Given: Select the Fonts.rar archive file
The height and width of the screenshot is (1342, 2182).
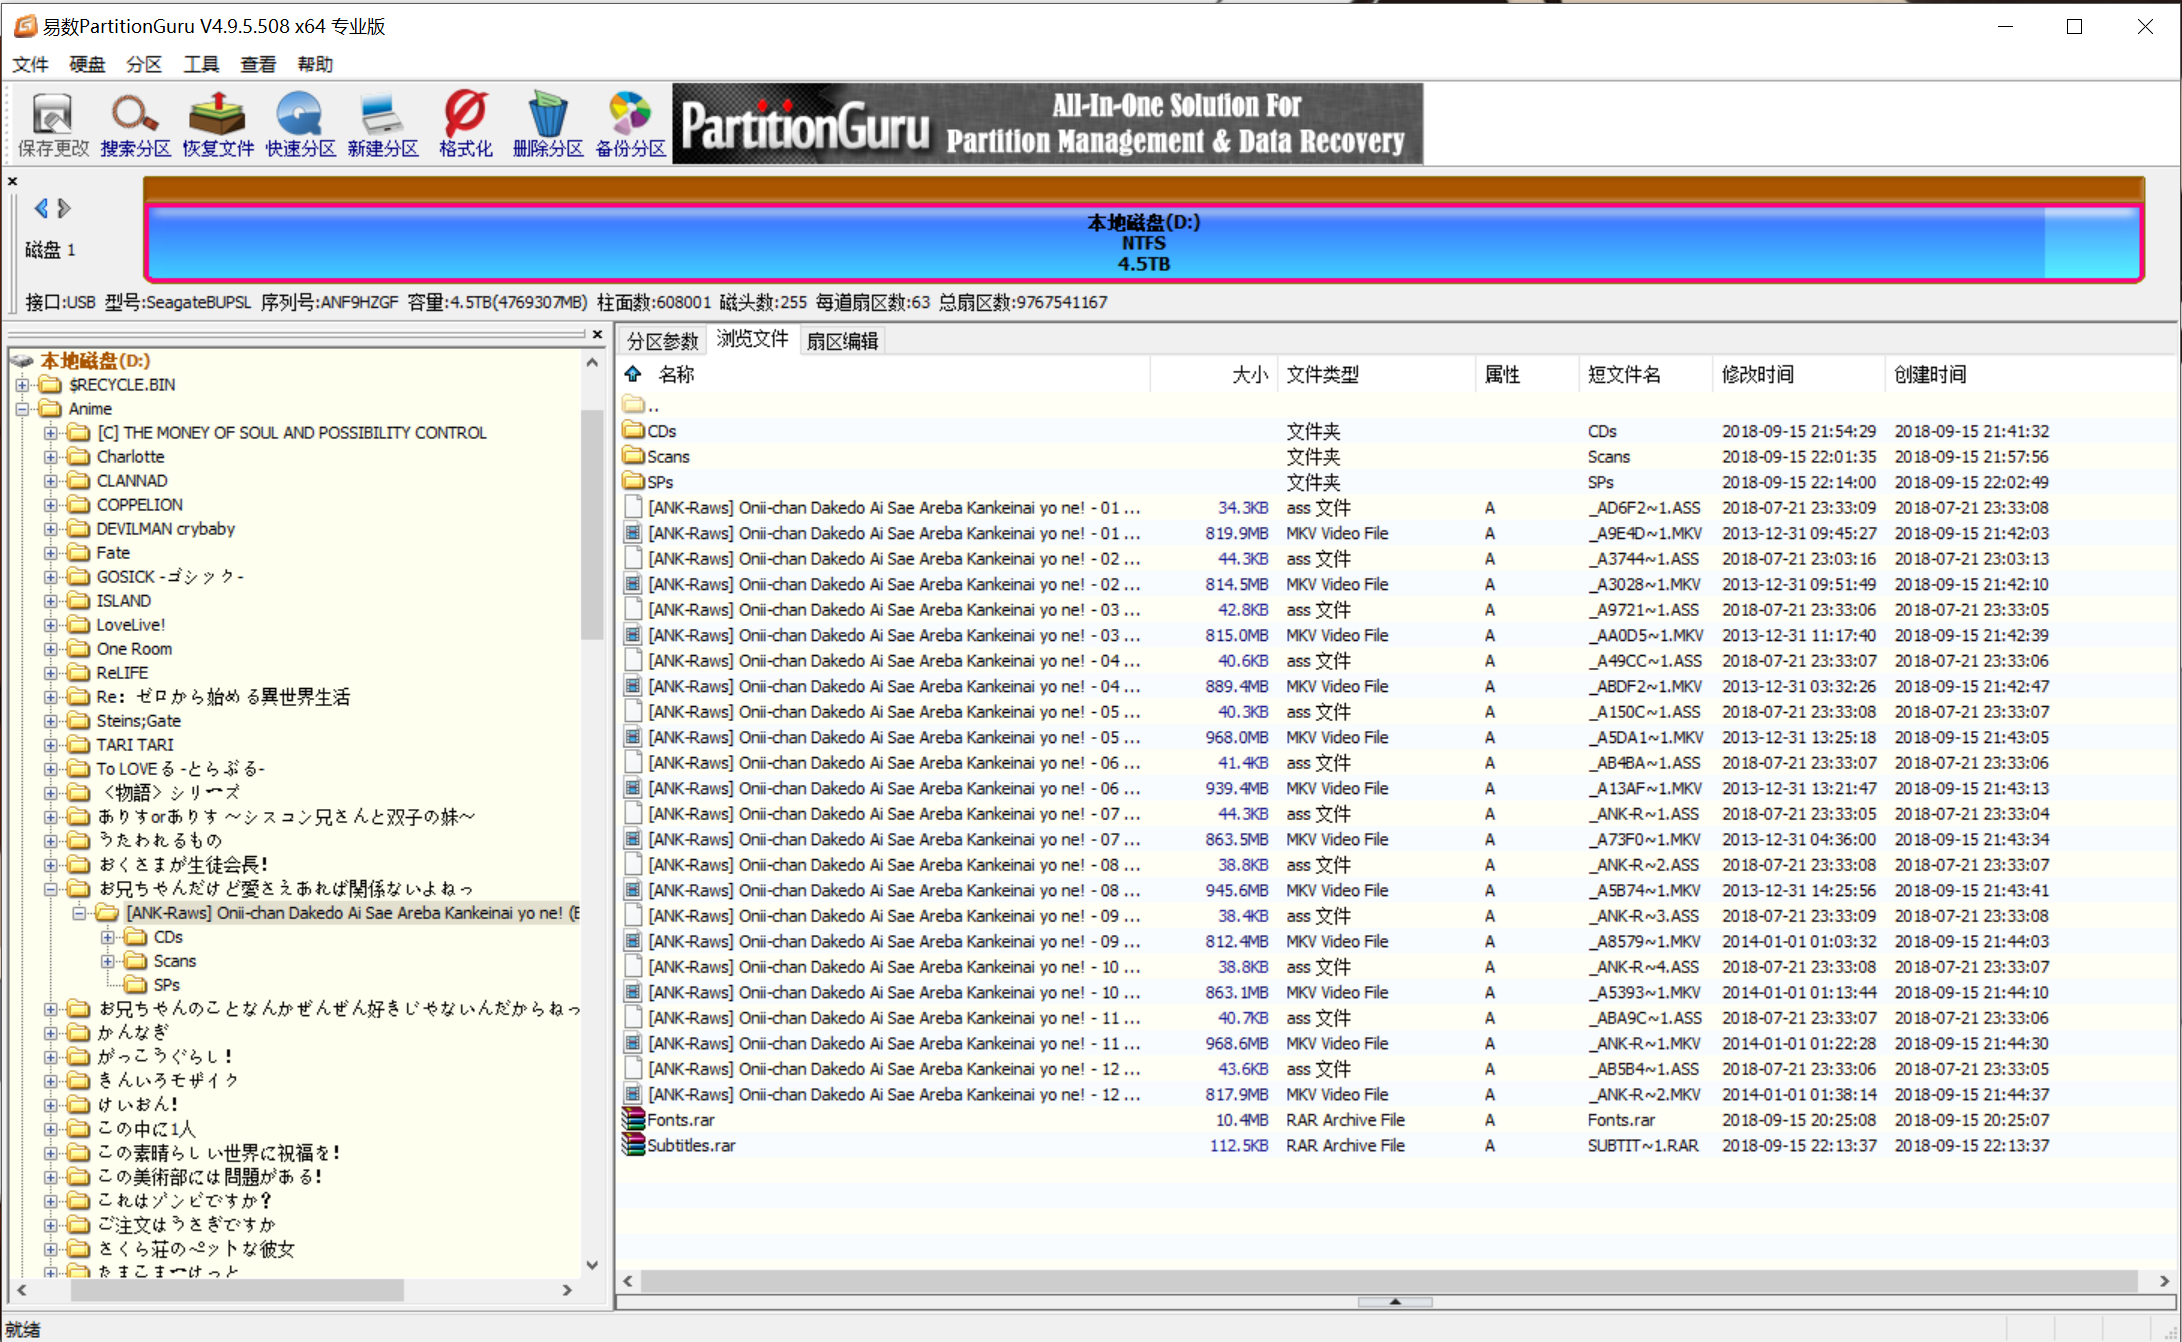Looking at the screenshot, I should (x=668, y=1120).
